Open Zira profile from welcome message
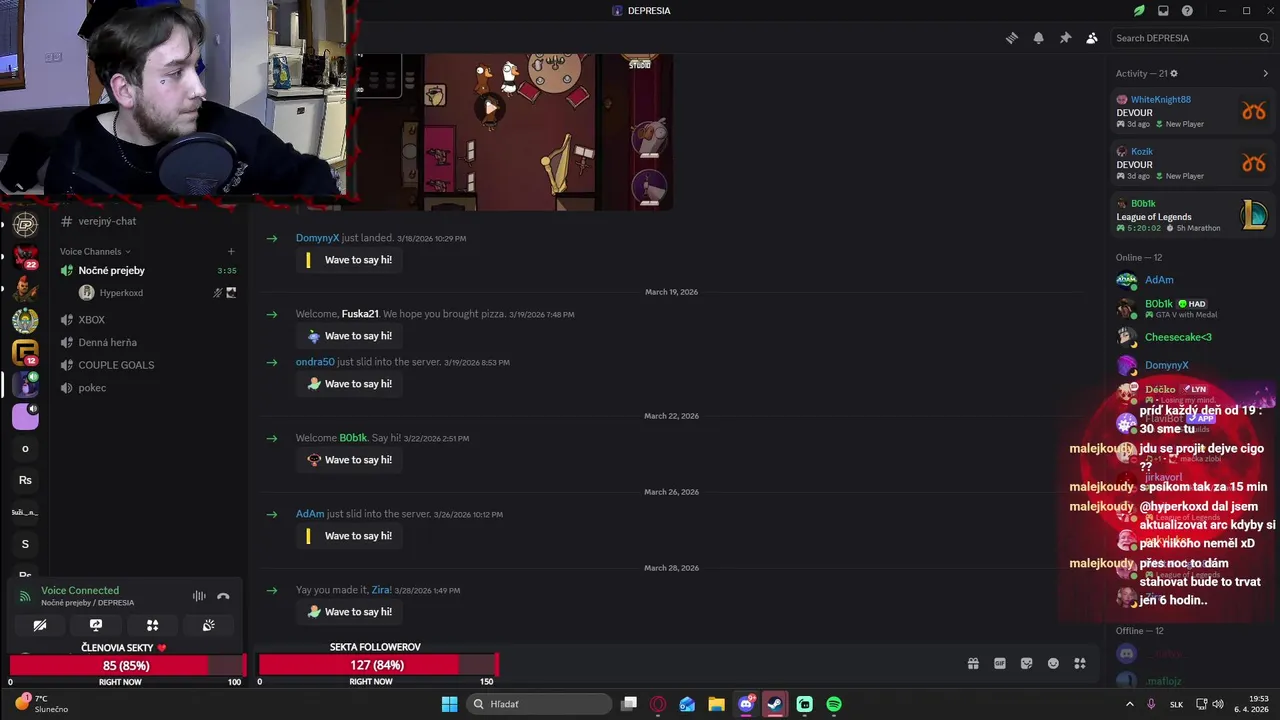 pyautogui.click(x=380, y=590)
